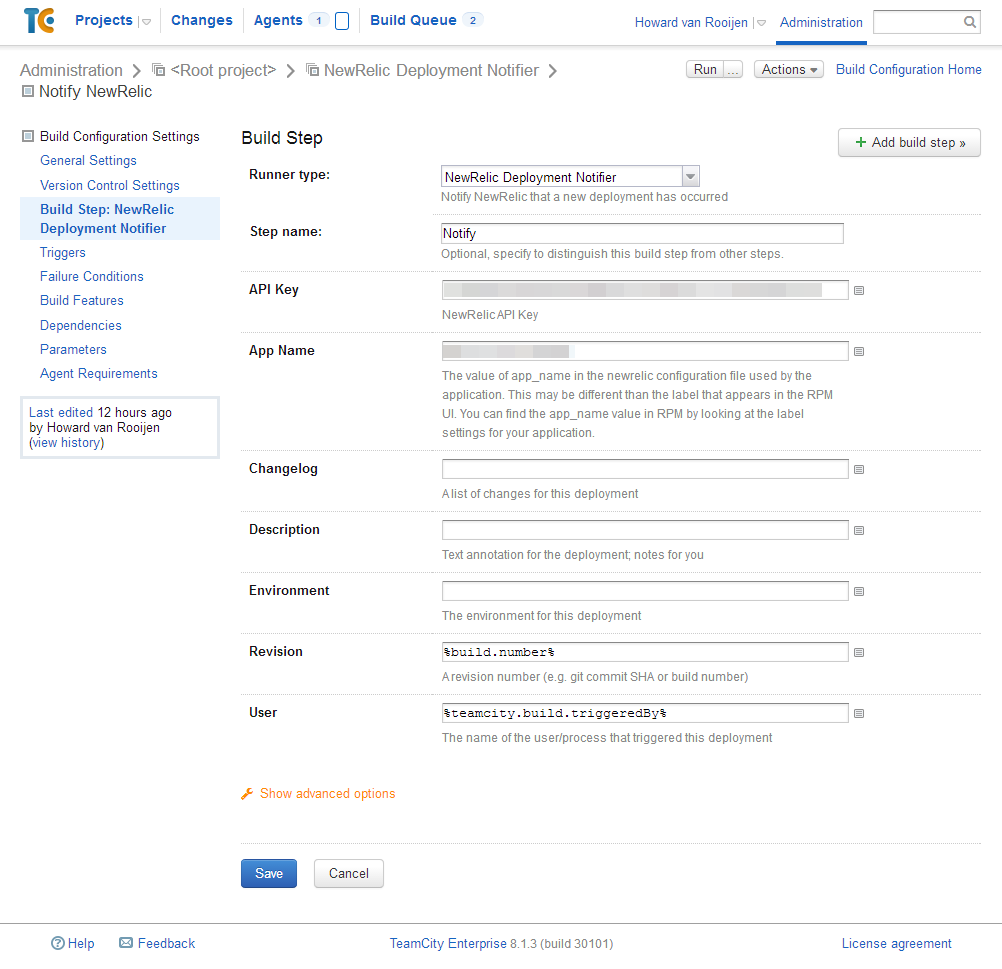Click the Cancel button
The image size is (1002, 969).
[349, 873]
